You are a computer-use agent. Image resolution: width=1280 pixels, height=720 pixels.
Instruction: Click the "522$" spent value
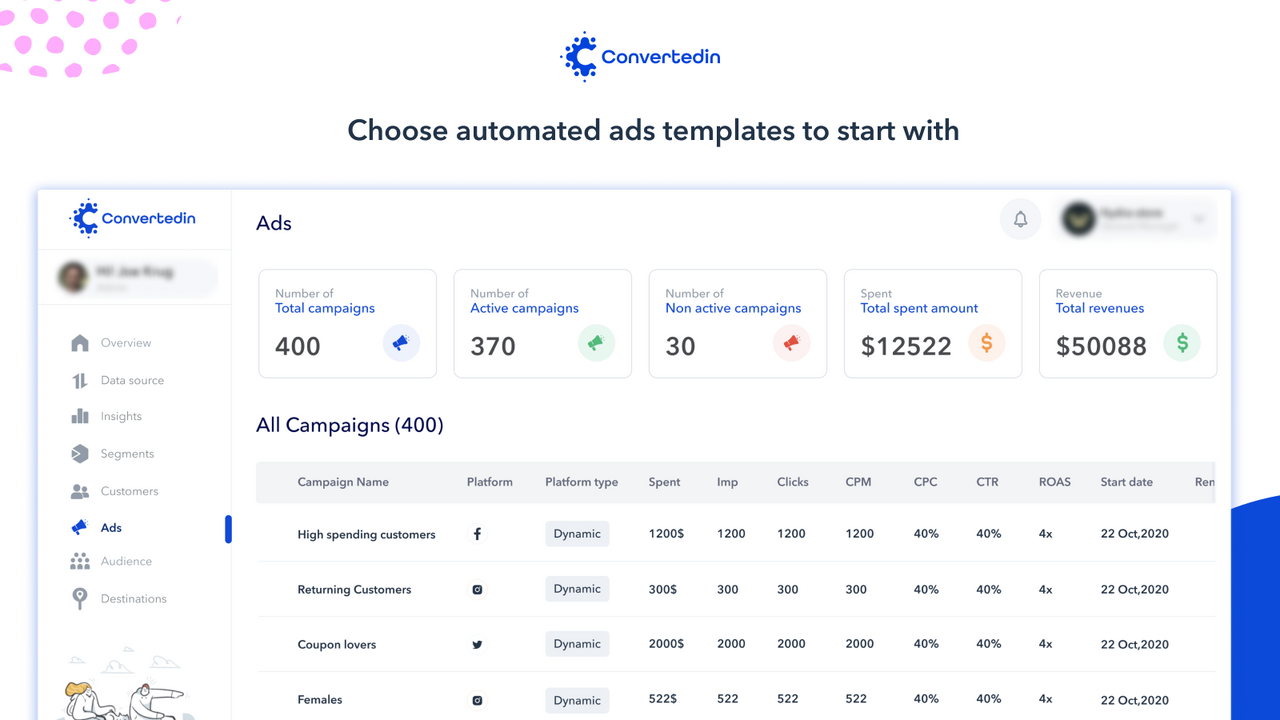coord(663,700)
